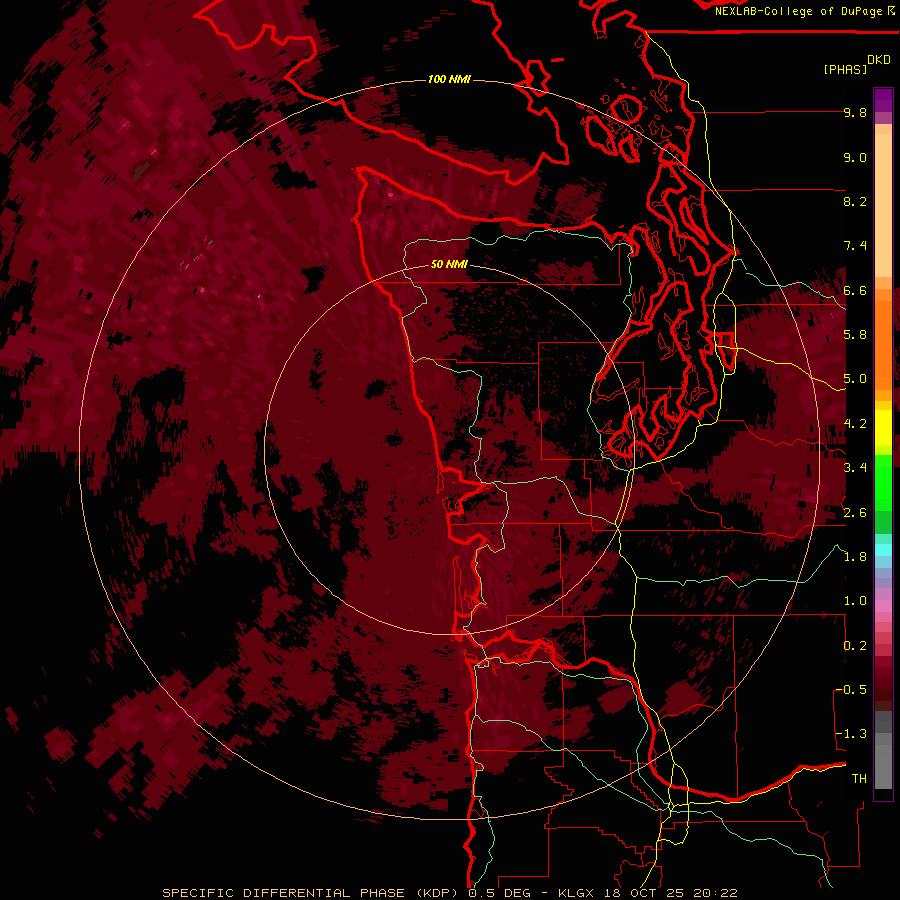
Task: Click the 8.2 value on the color scale
Action: [855, 201]
